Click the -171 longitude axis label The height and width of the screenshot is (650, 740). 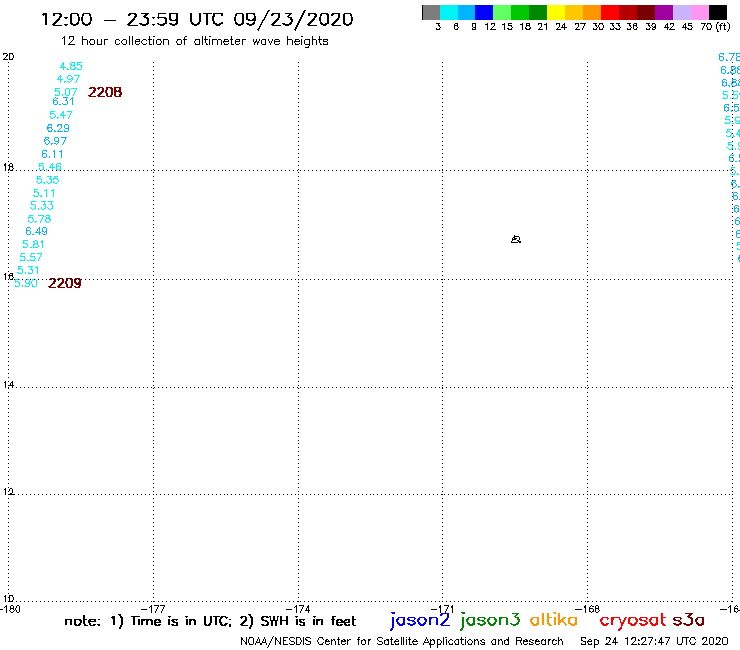[442, 609]
